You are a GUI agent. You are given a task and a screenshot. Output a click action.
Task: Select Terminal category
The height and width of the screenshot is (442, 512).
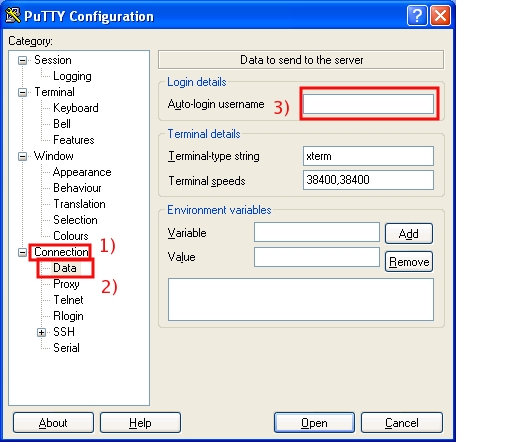tap(54, 92)
